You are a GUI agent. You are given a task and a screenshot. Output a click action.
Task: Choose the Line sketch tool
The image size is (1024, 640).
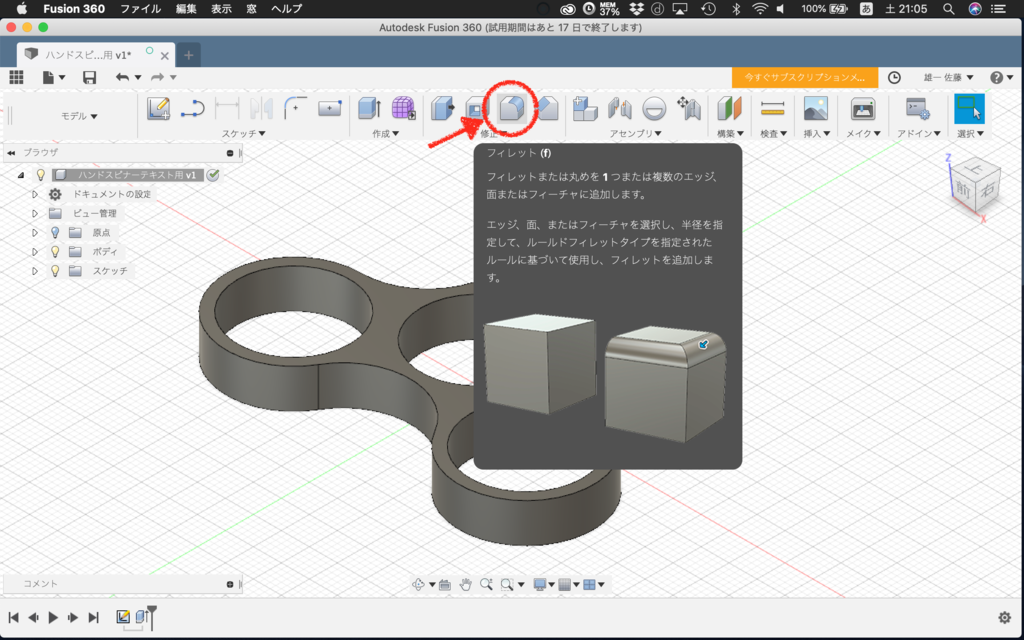click(x=193, y=108)
